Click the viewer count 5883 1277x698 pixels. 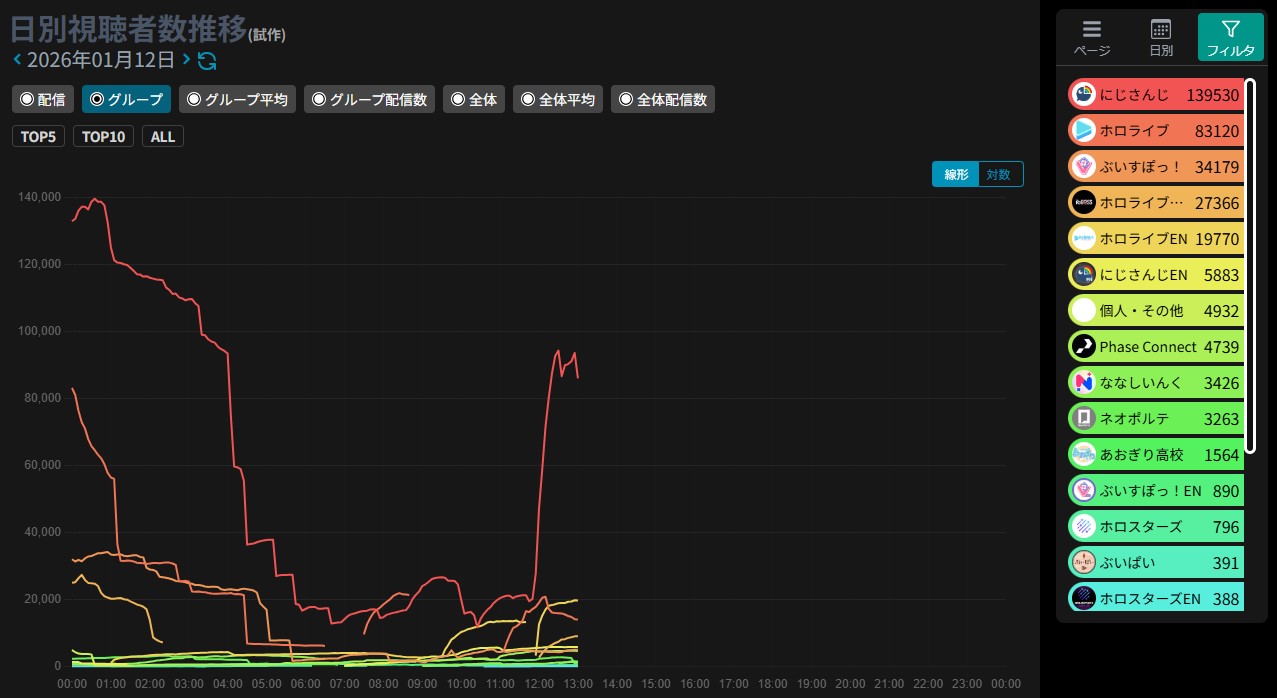1221,275
